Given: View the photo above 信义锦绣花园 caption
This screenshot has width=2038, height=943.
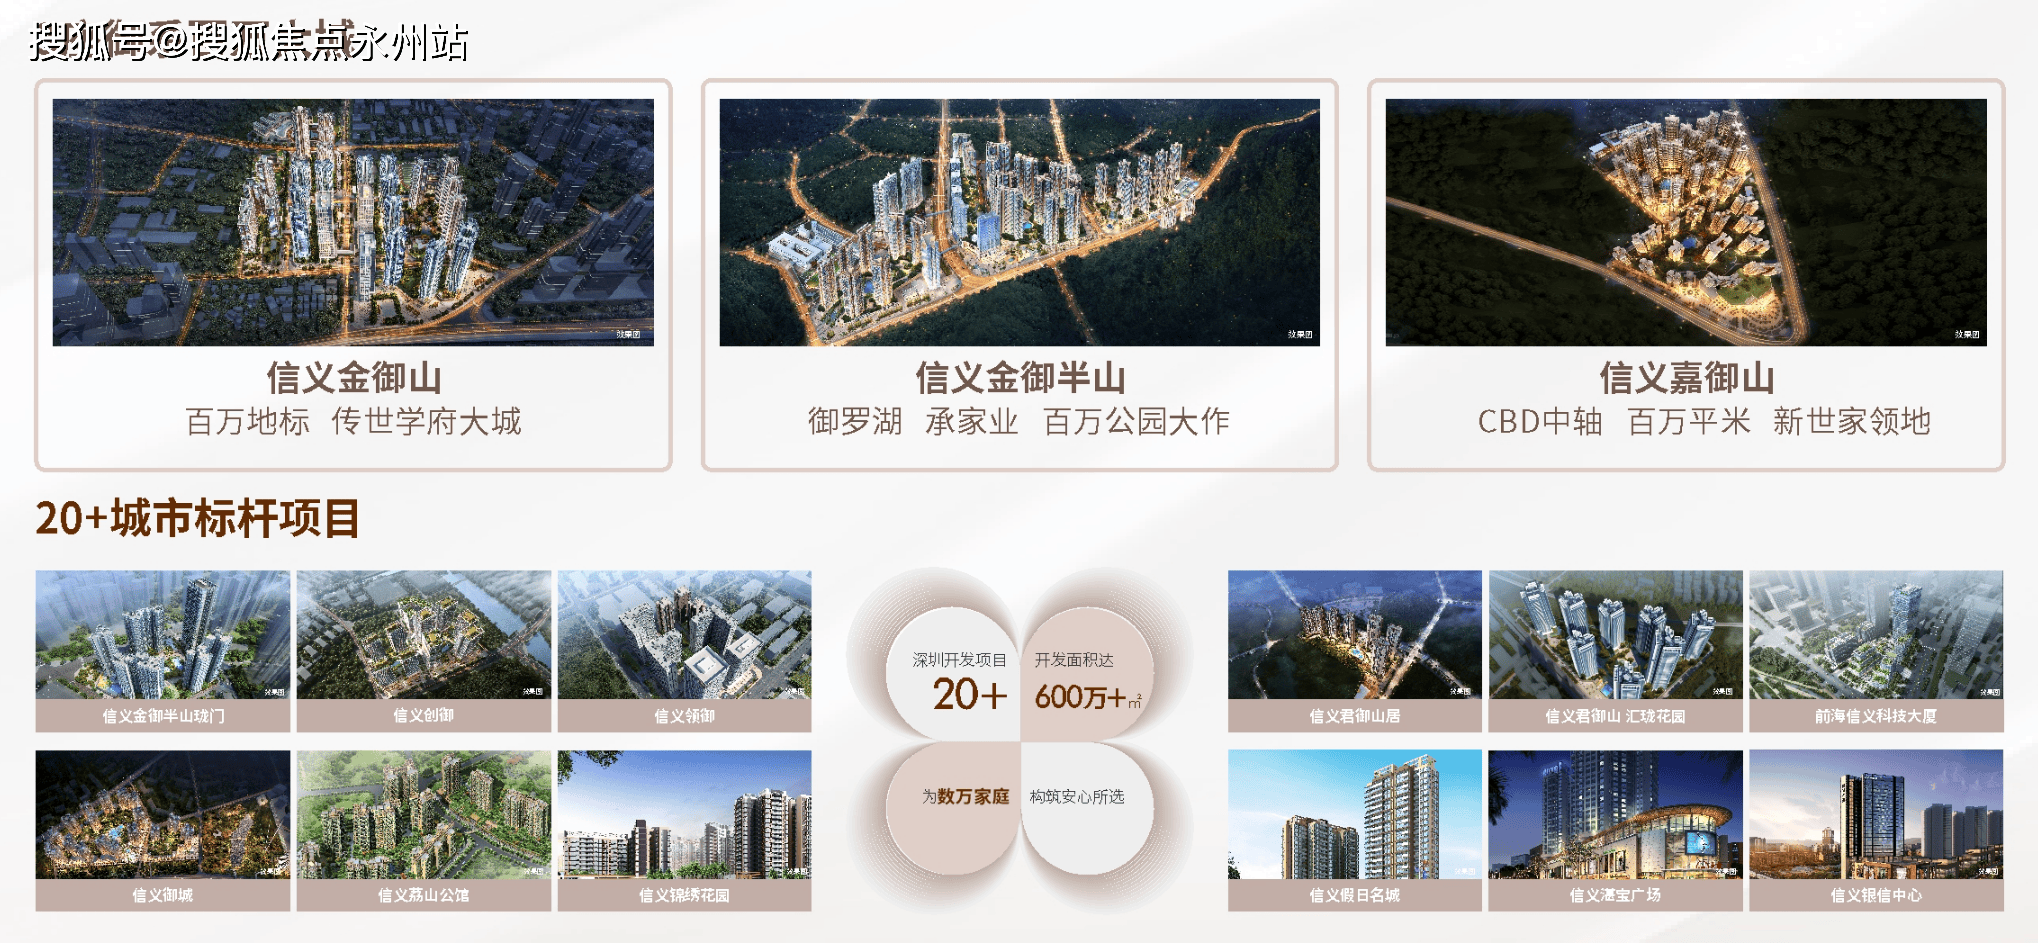Looking at the screenshot, I should click(x=685, y=814).
